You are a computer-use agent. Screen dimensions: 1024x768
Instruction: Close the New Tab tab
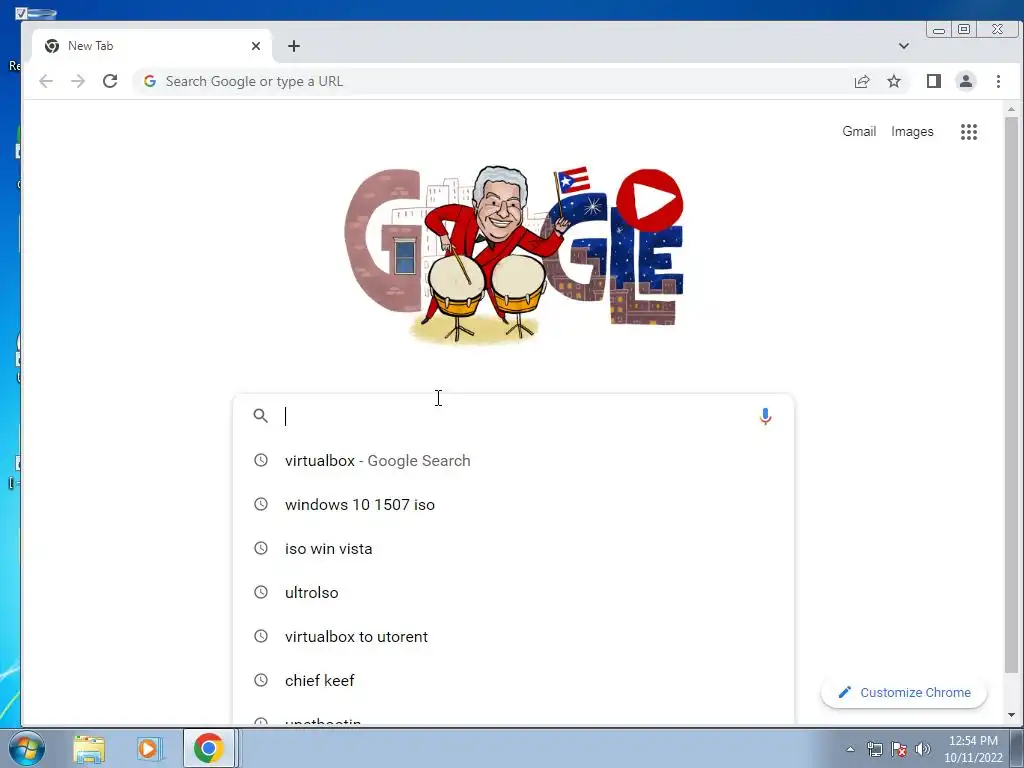tap(256, 46)
